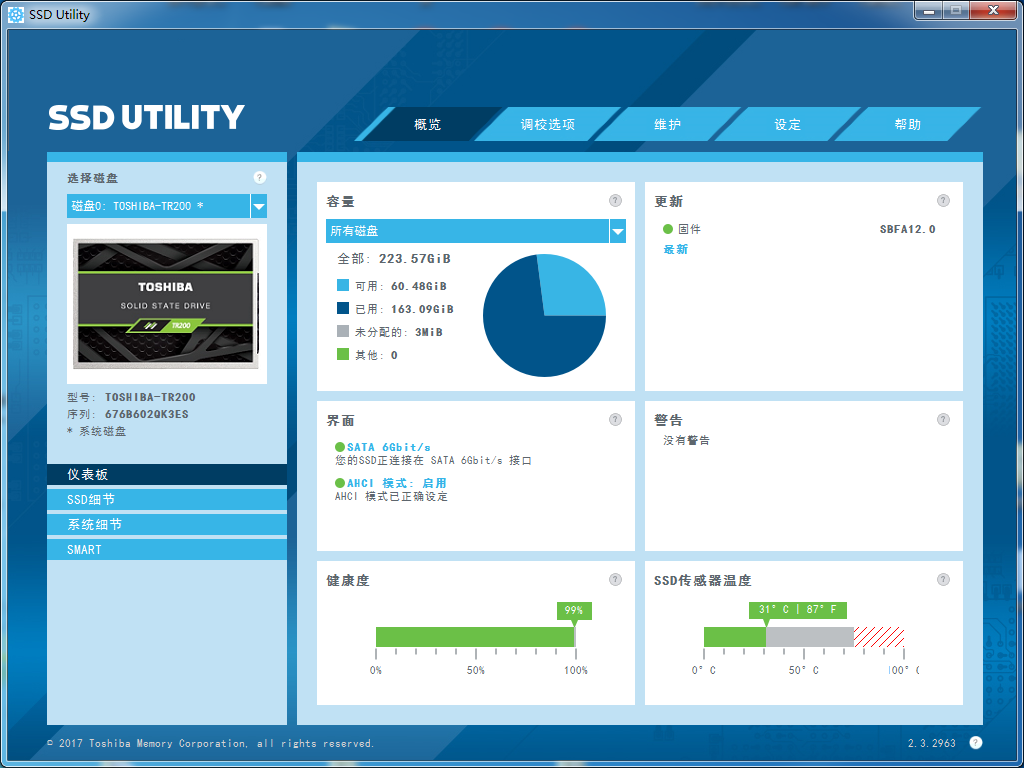Open the 维护 tab
Viewport: 1024px width, 768px height.
(667, 125)
